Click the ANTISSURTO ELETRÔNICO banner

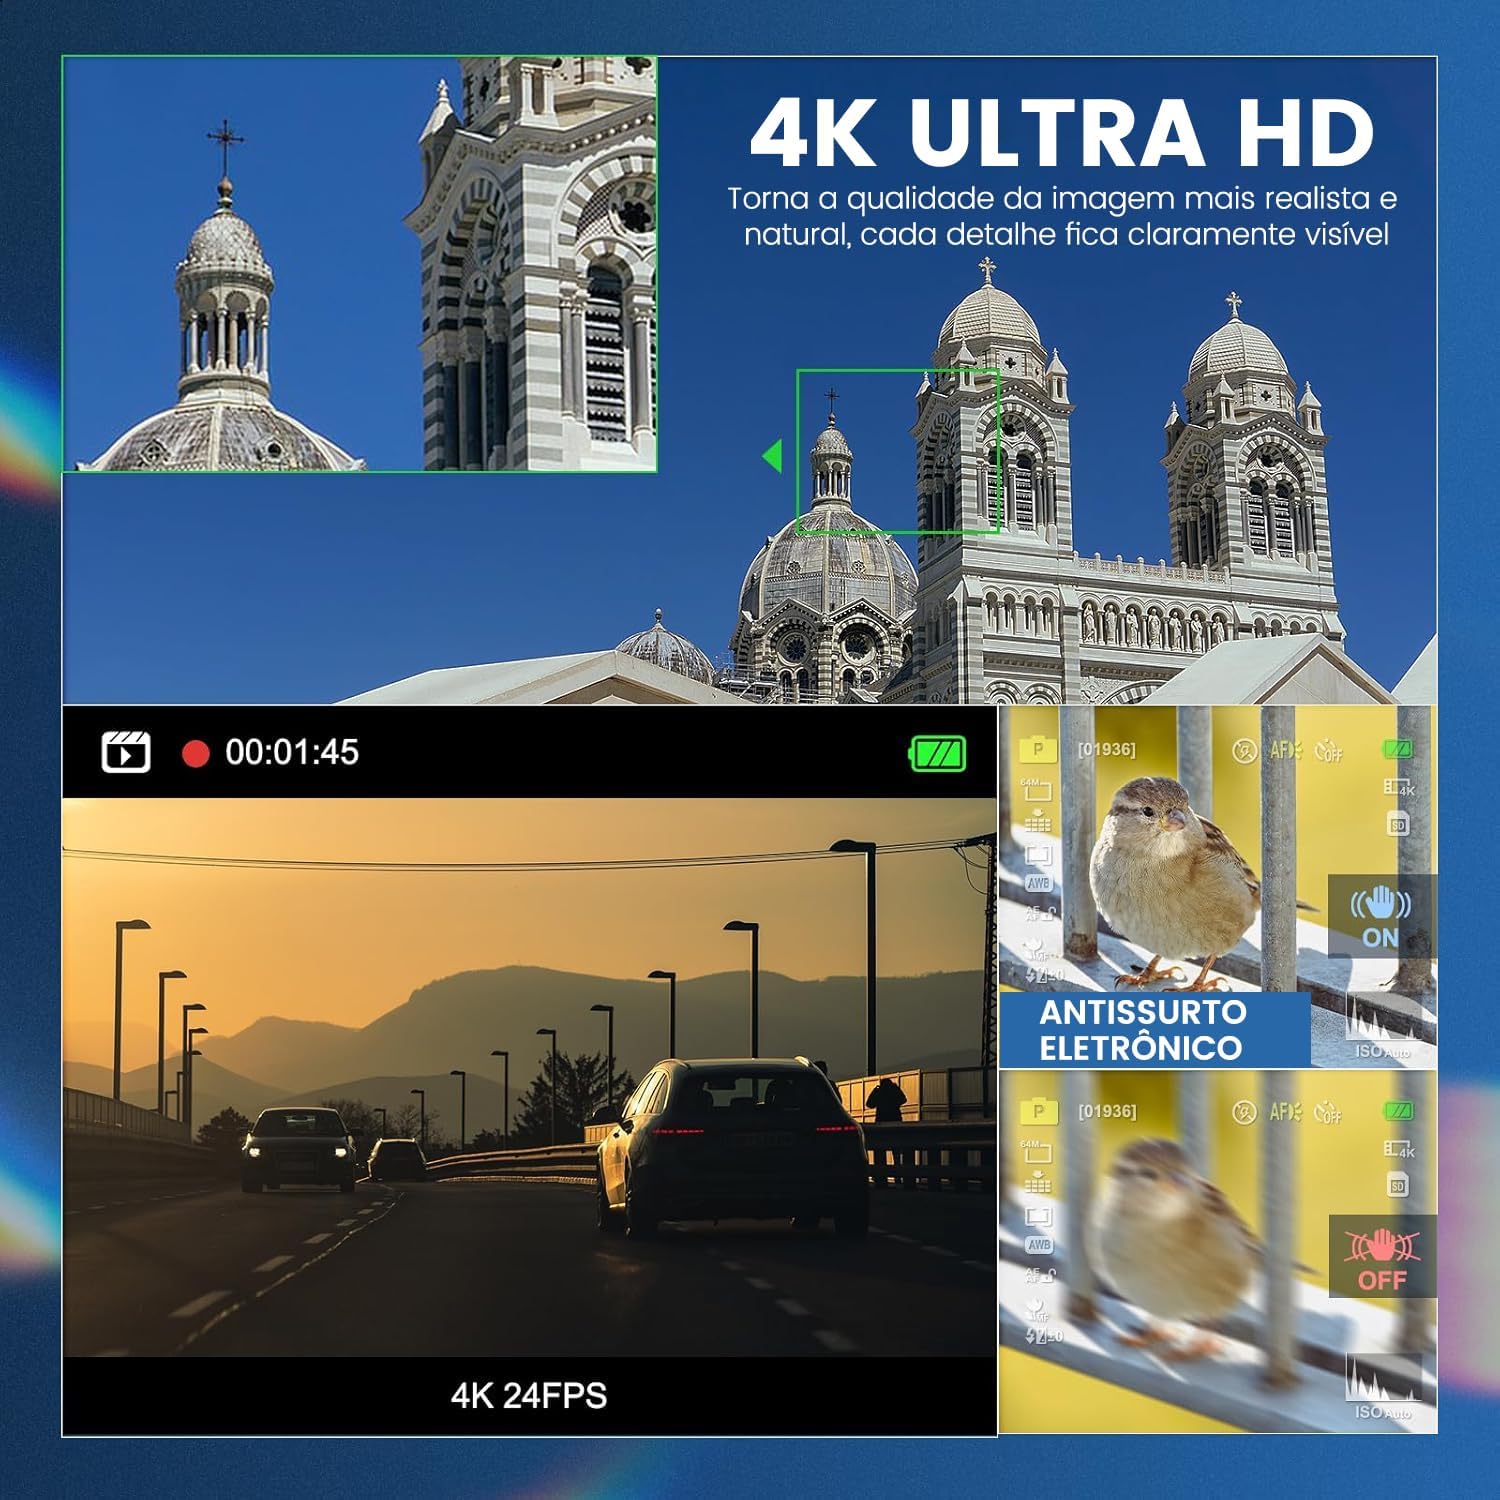[1155, 1030]
